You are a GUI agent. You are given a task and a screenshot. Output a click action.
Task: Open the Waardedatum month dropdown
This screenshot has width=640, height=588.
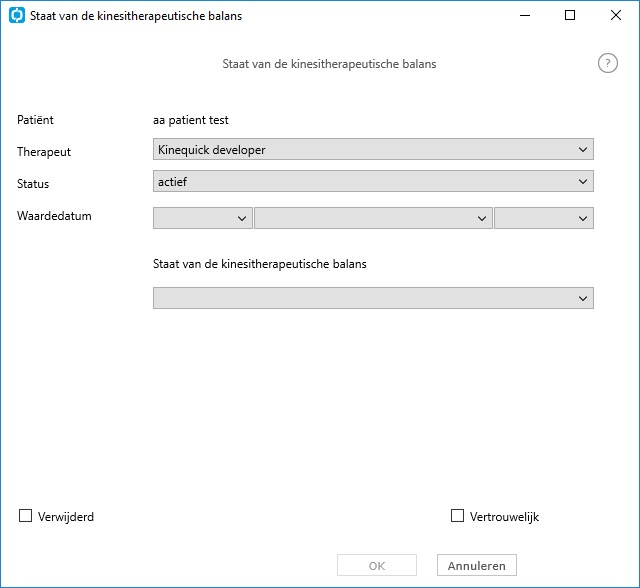(373, 218)
